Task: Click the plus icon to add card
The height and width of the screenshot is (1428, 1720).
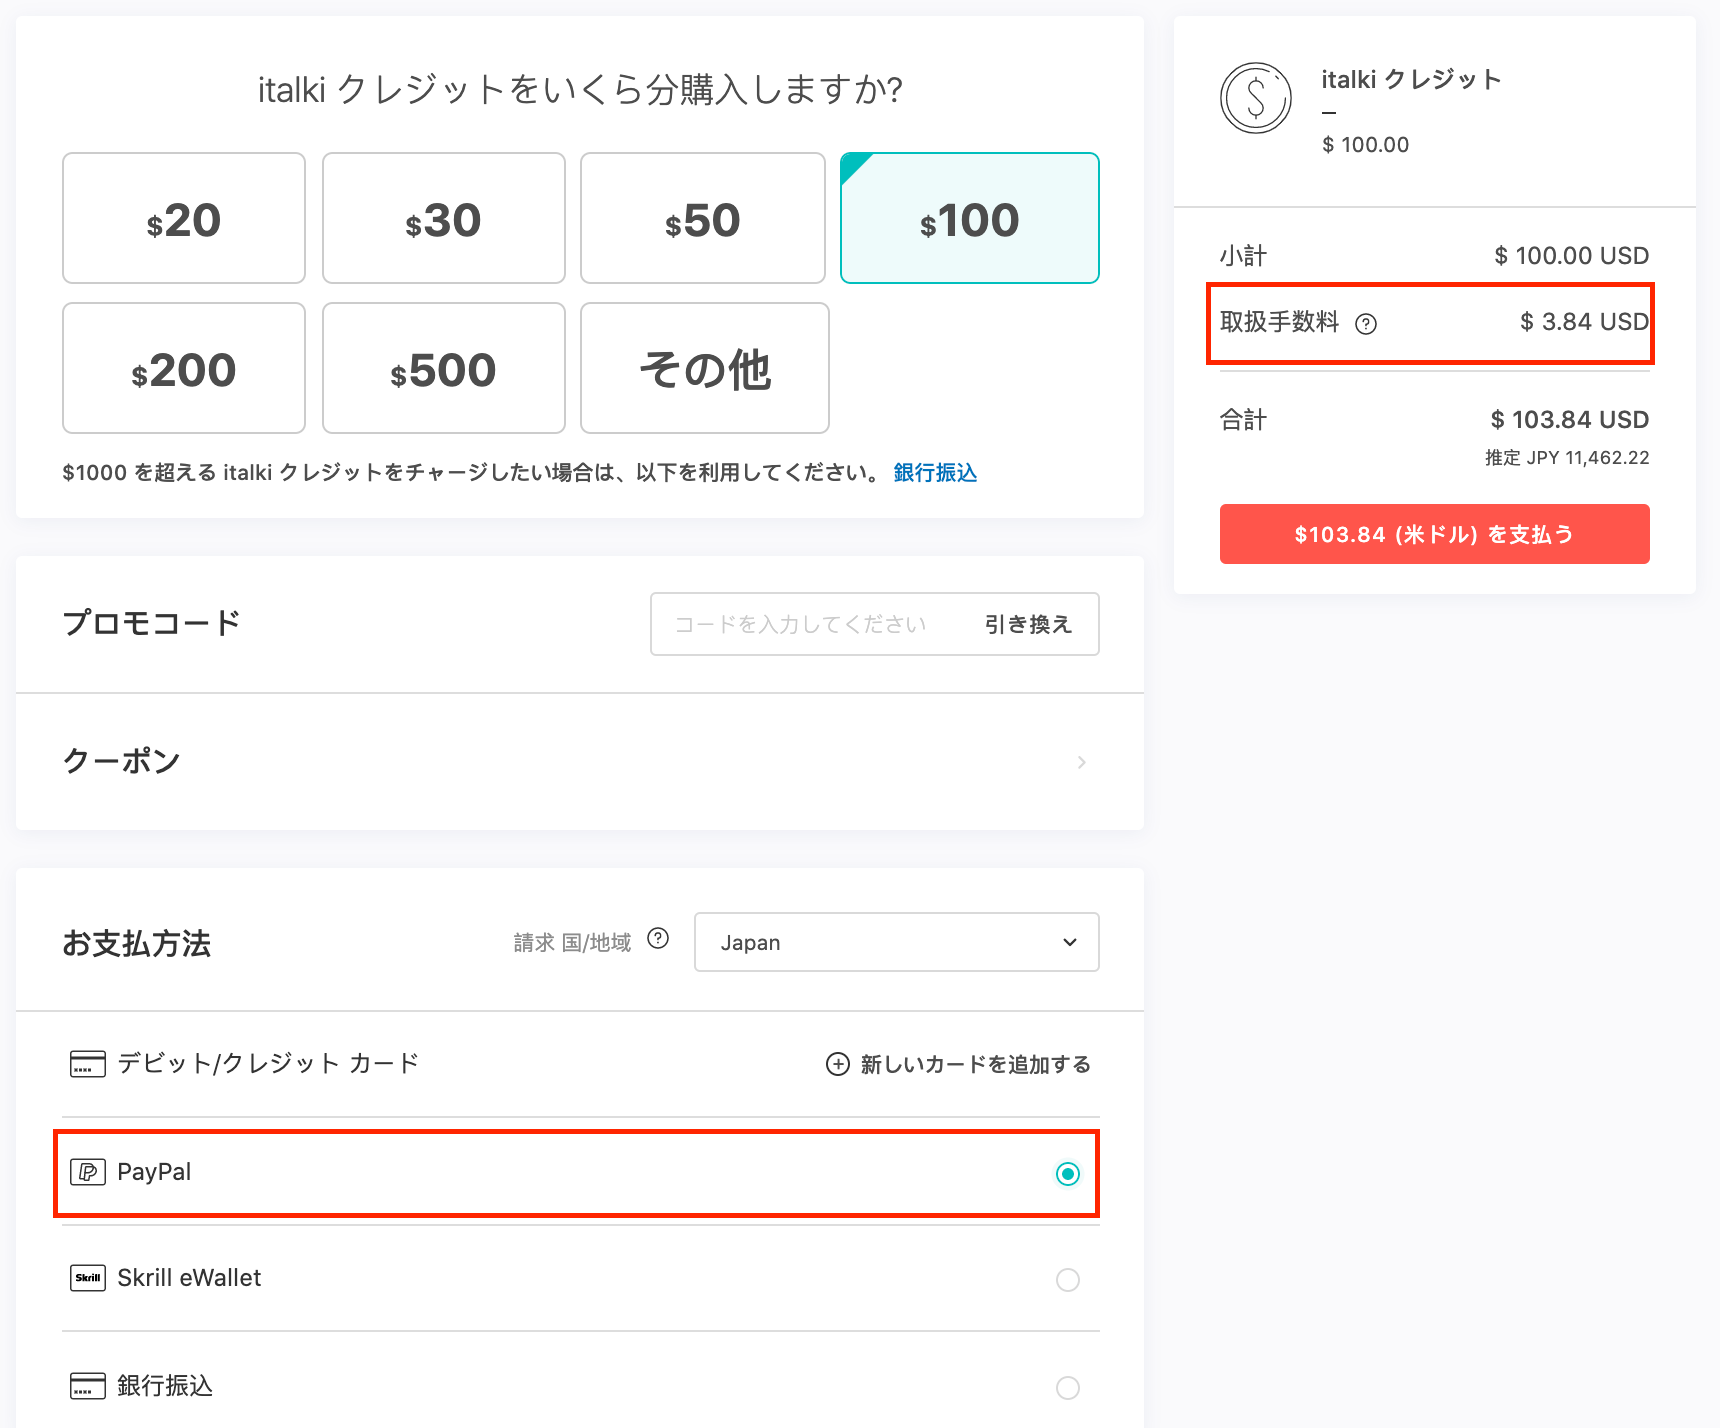Action: pos(838,1064)
